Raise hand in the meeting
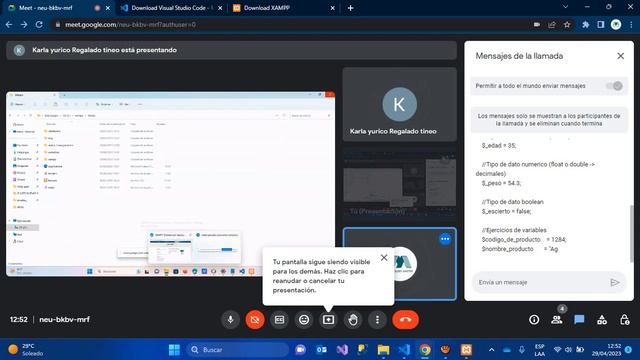This screenshot has height=360, width=640. pyautogui.click(x=353, y=320)
